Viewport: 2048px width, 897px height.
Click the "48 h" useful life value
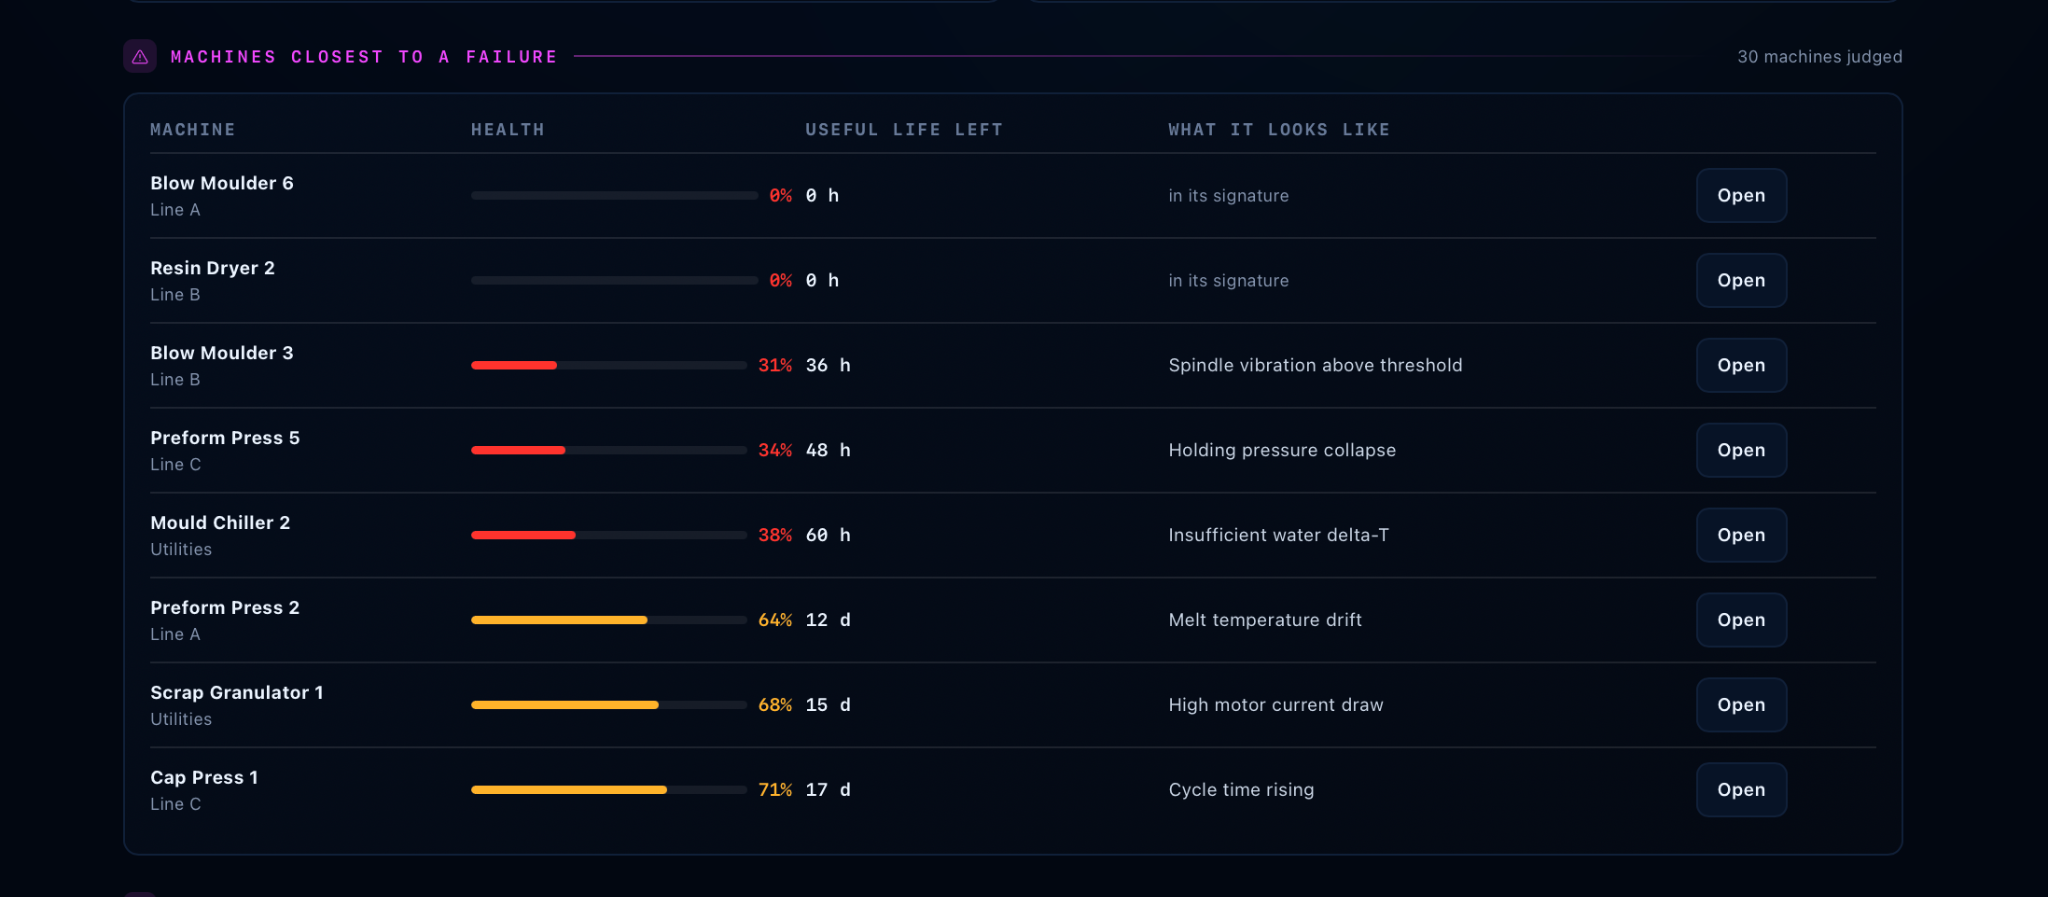[x=828, y=450]
